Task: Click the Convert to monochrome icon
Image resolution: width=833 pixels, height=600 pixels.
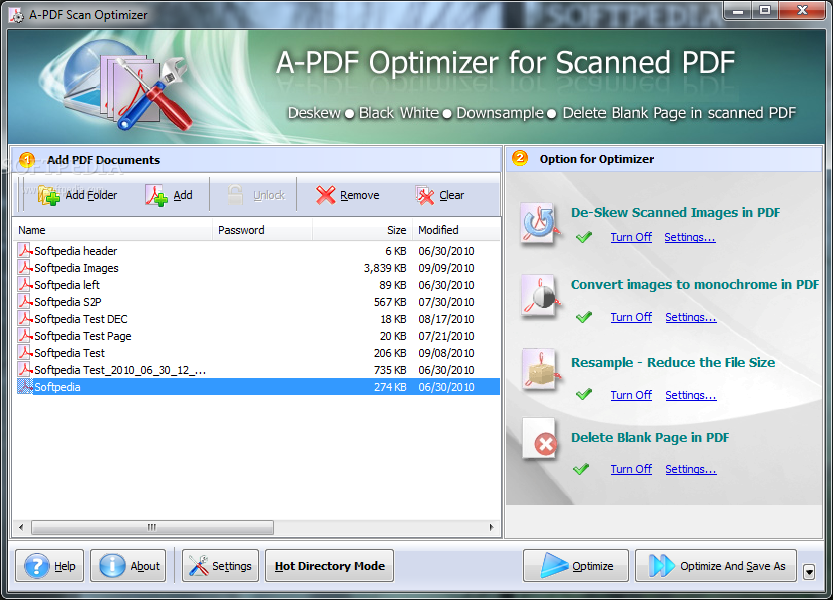Action: click(540, 296)
